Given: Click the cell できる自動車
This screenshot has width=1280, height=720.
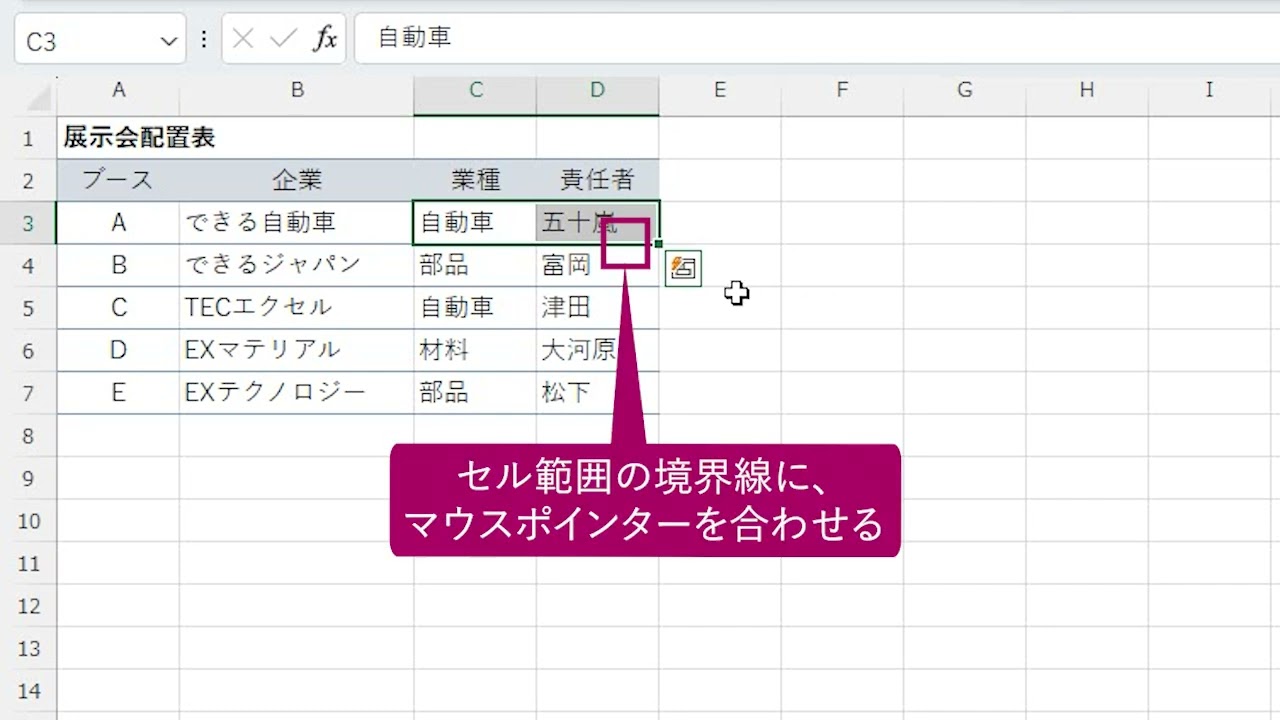Looking at the screenshot, I should pos(297,223).
